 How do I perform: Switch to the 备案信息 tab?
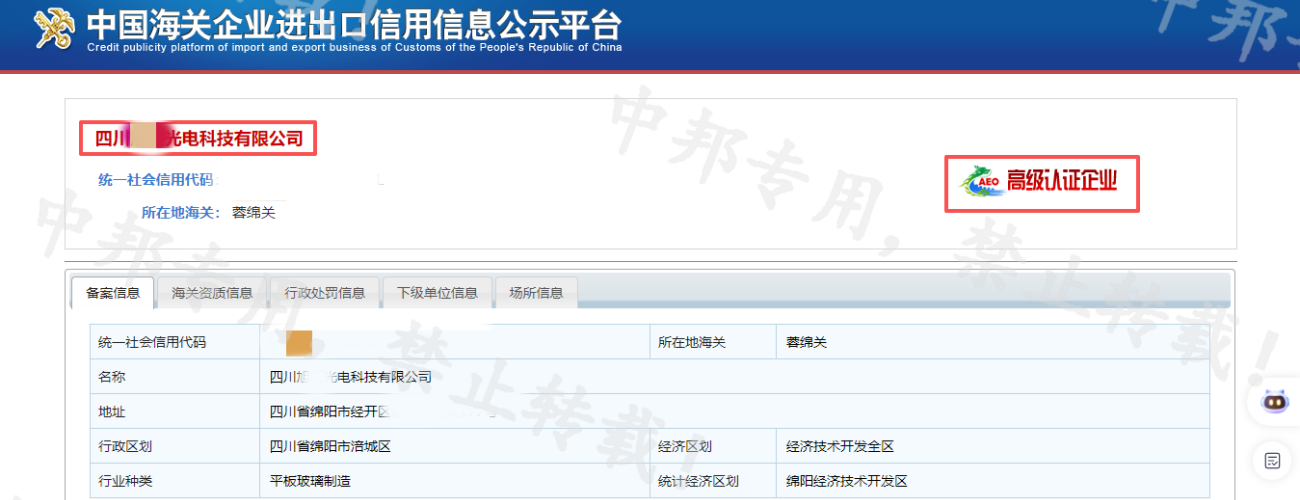coord(113,293)
